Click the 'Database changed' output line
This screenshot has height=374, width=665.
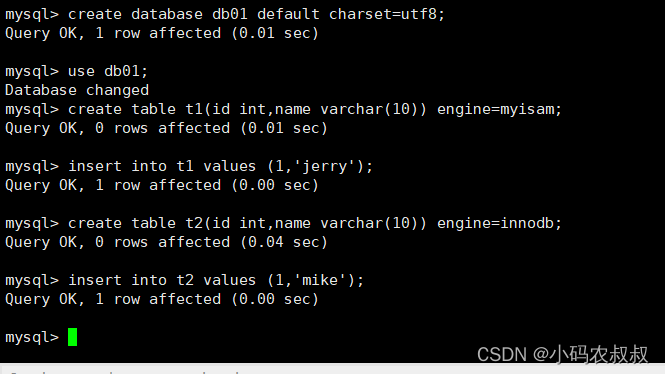point(77,90)
